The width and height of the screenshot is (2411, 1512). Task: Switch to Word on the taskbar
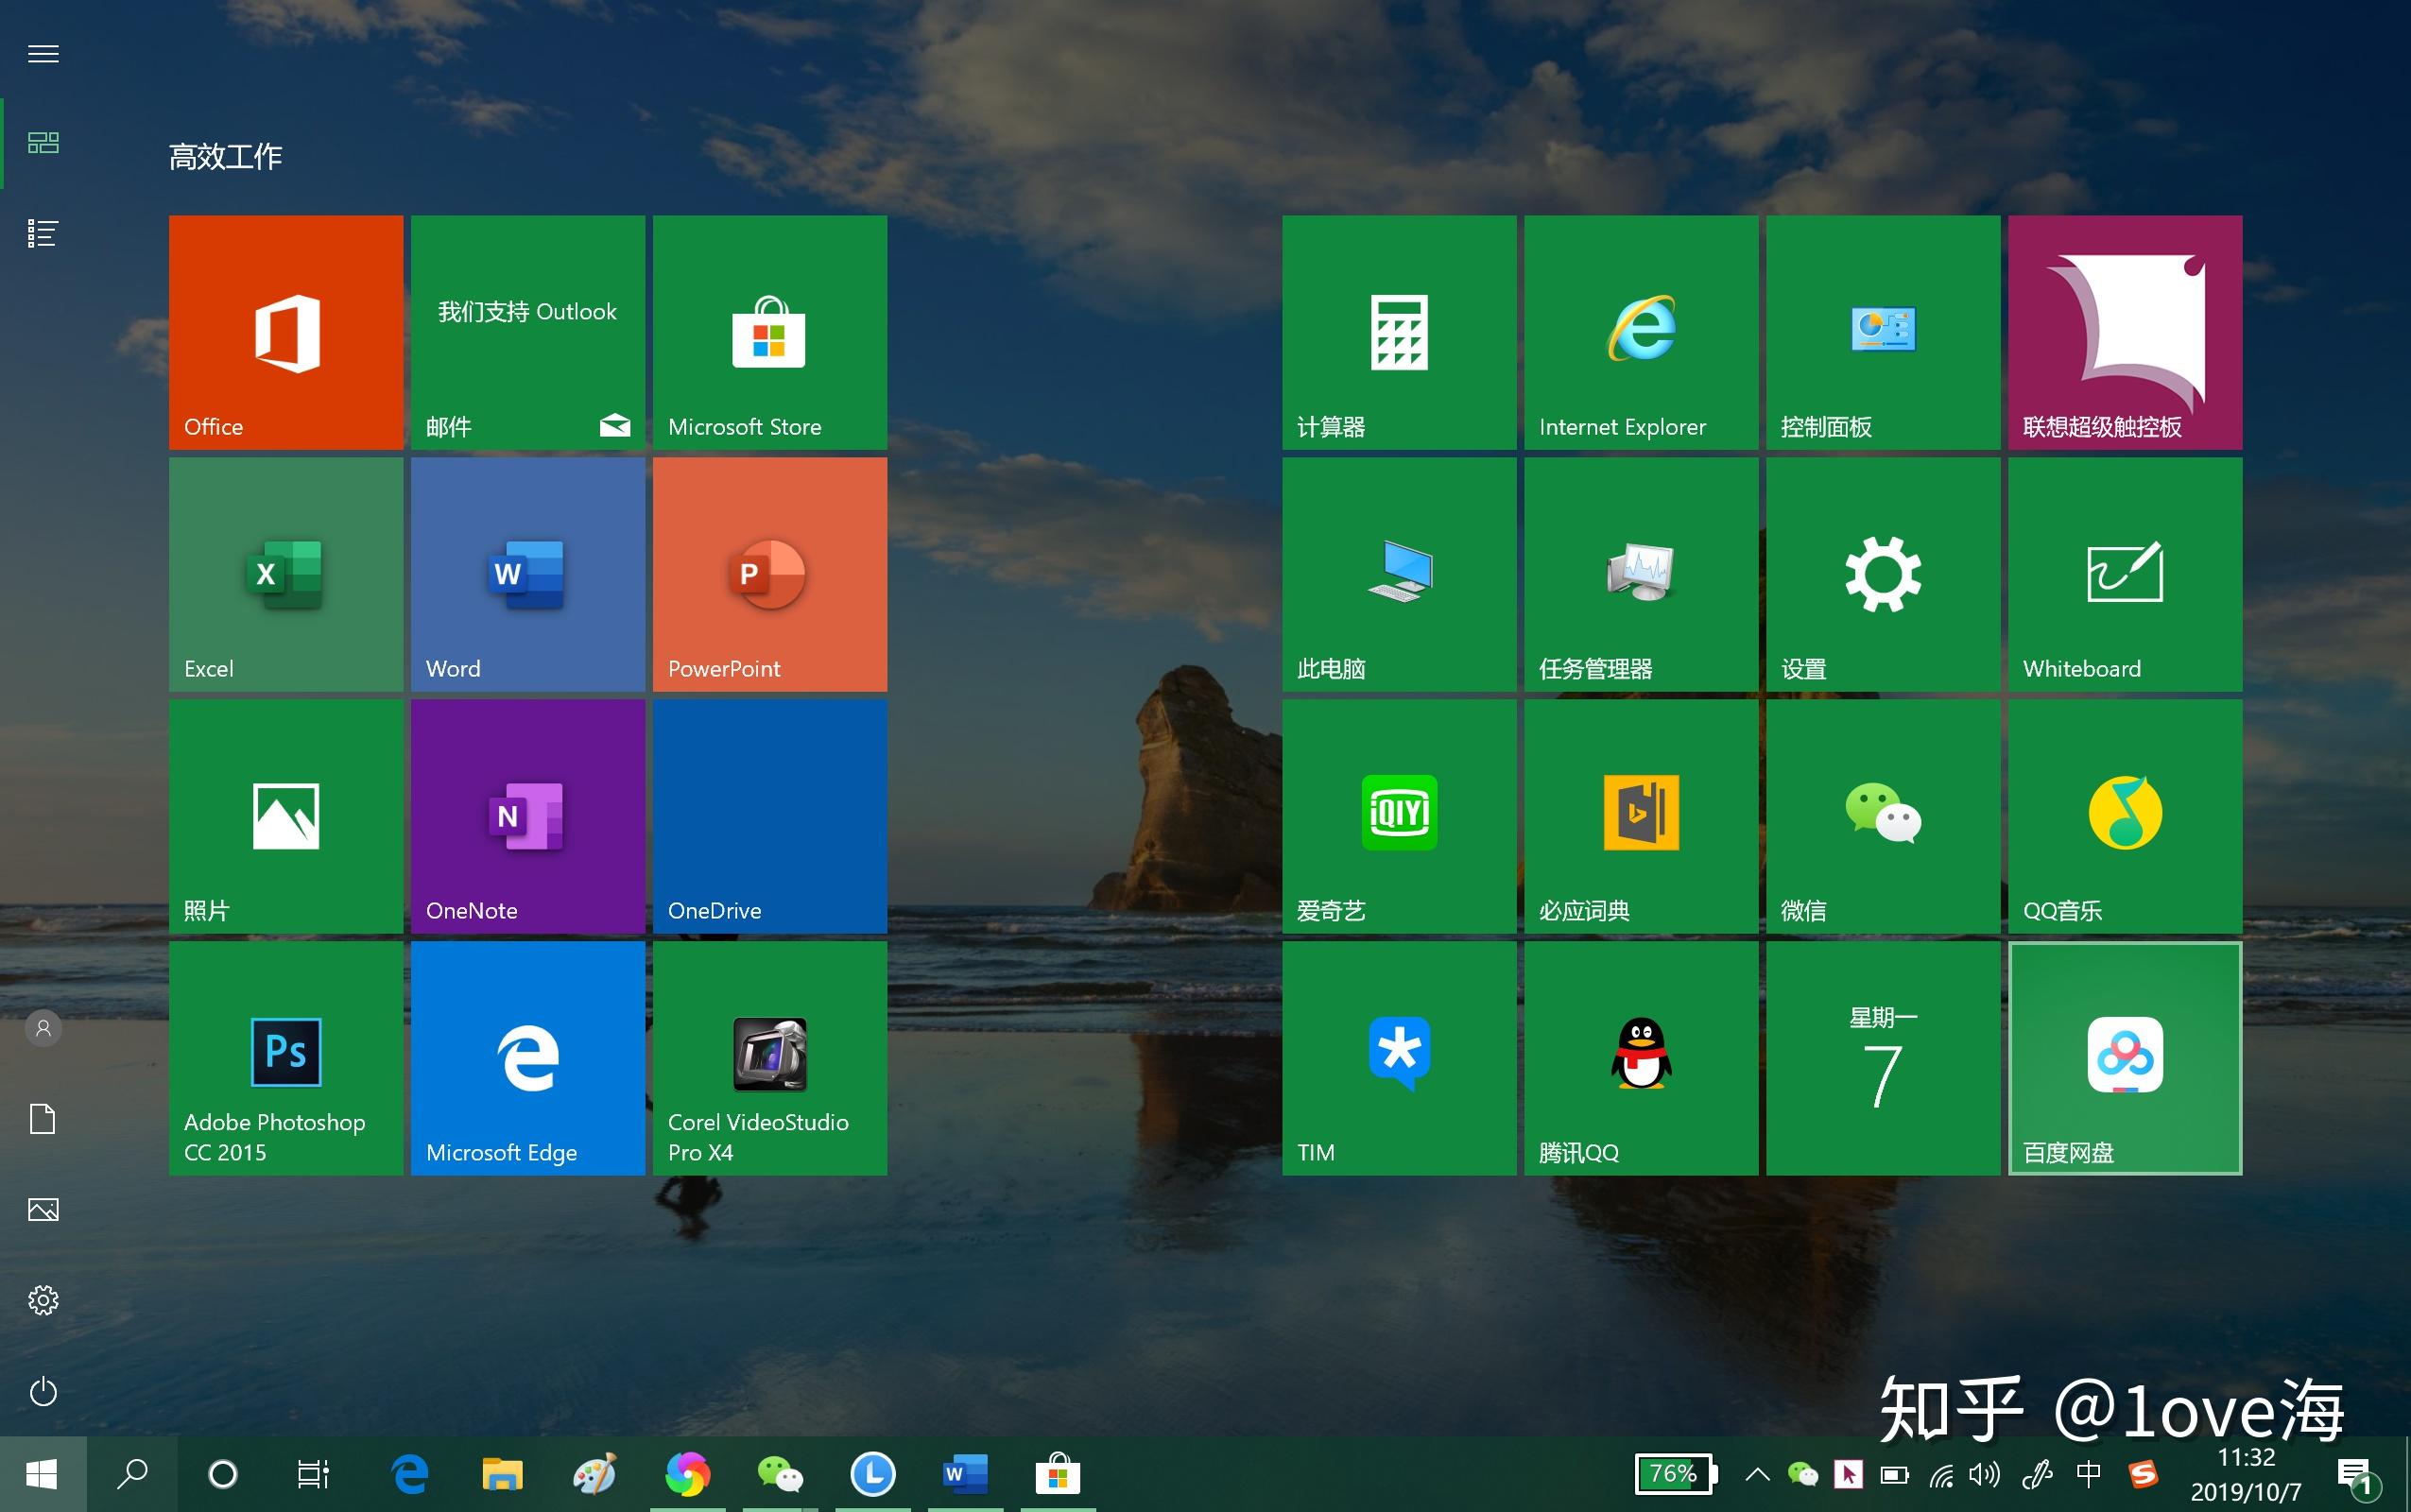[x=965, y=1474]
